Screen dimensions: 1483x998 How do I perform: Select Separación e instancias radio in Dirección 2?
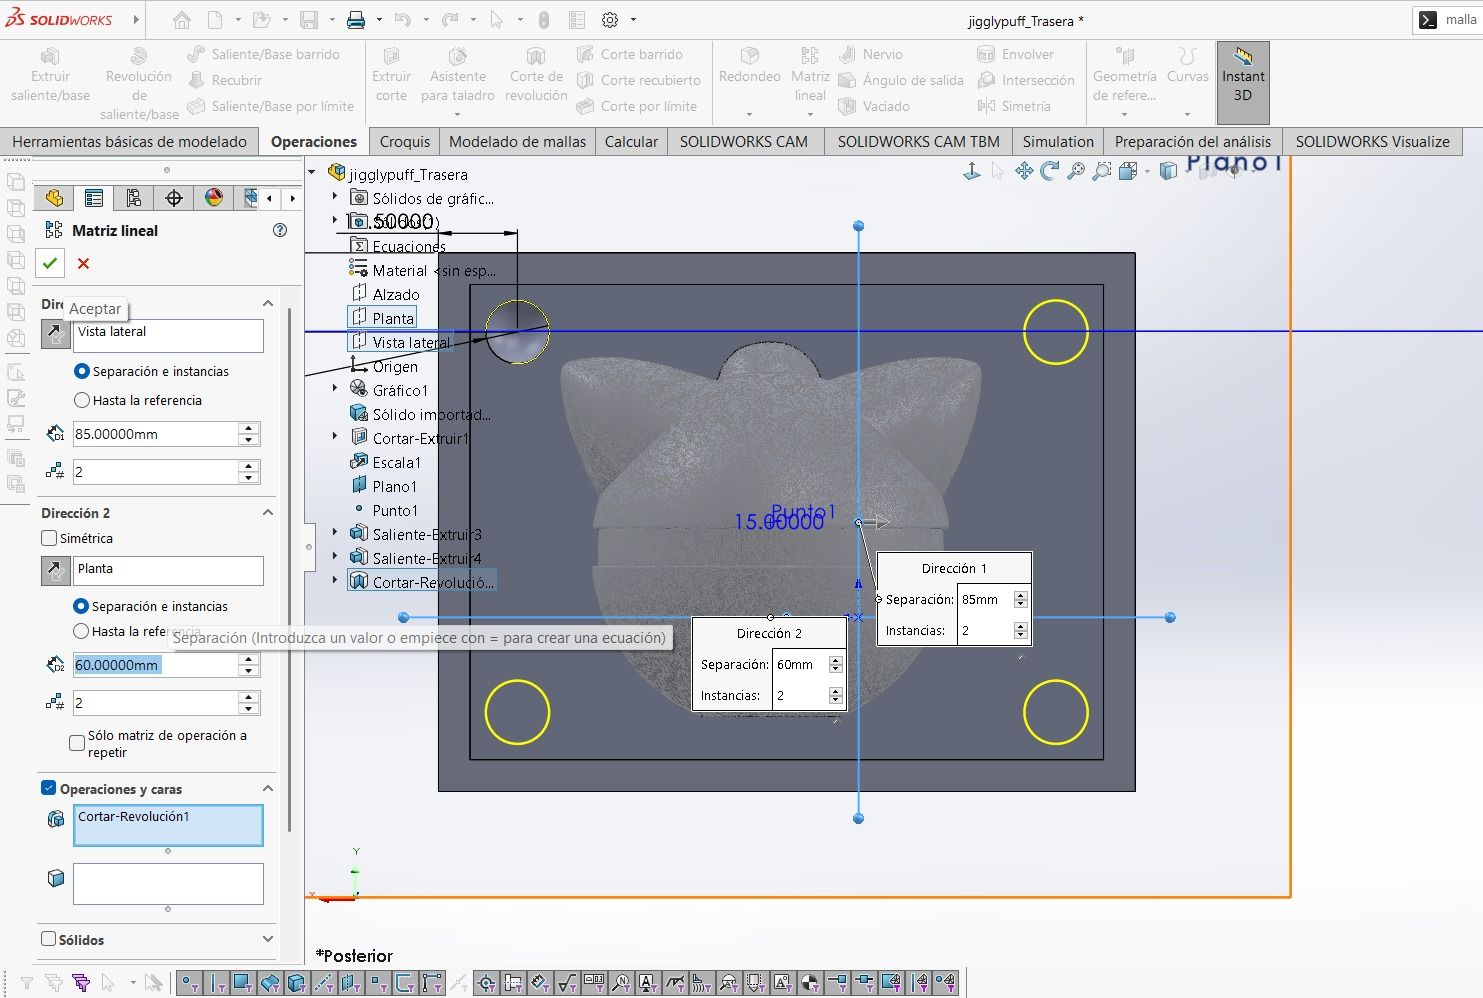pos(81,606)
